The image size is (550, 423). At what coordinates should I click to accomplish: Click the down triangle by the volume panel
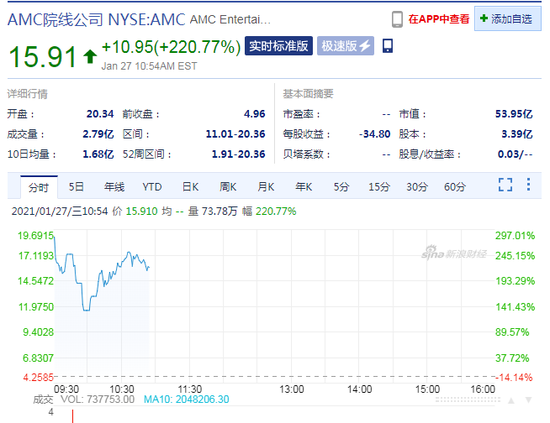coord(529,400)
